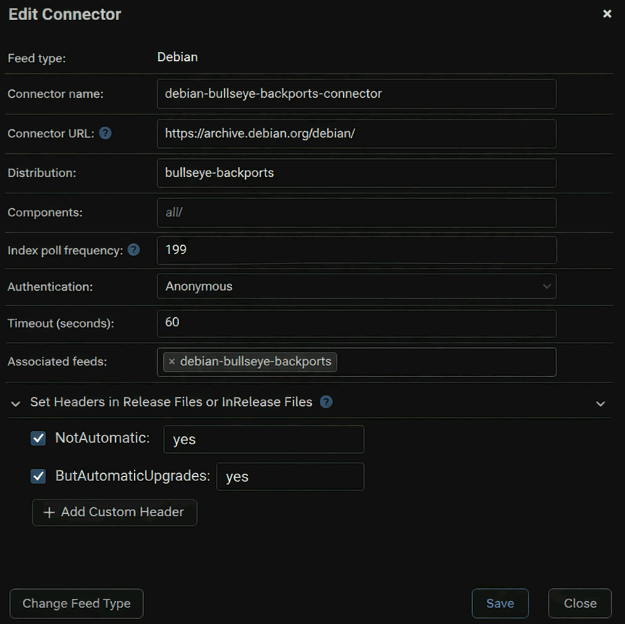Click the Change Feed Type button
The width and height of the screenshot is (625, 624).
(x=77, y=603)
